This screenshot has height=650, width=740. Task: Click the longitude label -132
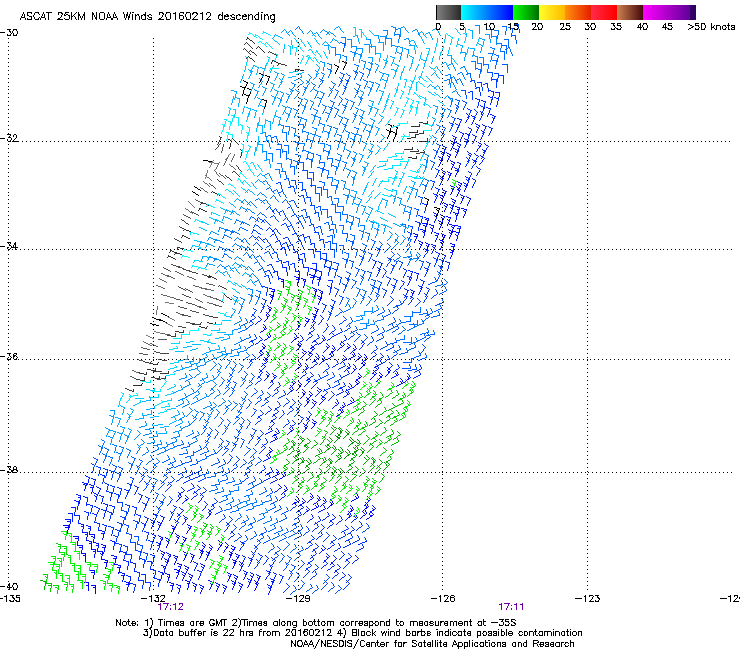click(x=154, y=599)
